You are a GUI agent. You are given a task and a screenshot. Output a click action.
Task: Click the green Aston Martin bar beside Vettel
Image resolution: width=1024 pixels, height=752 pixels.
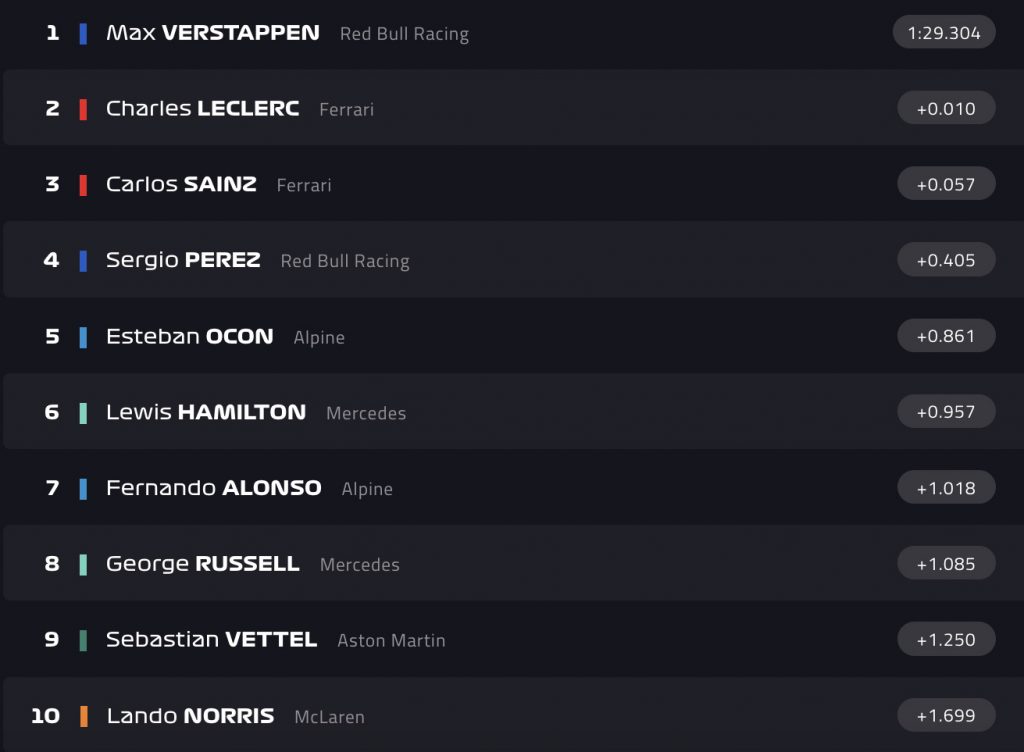[x=83, y=641]
